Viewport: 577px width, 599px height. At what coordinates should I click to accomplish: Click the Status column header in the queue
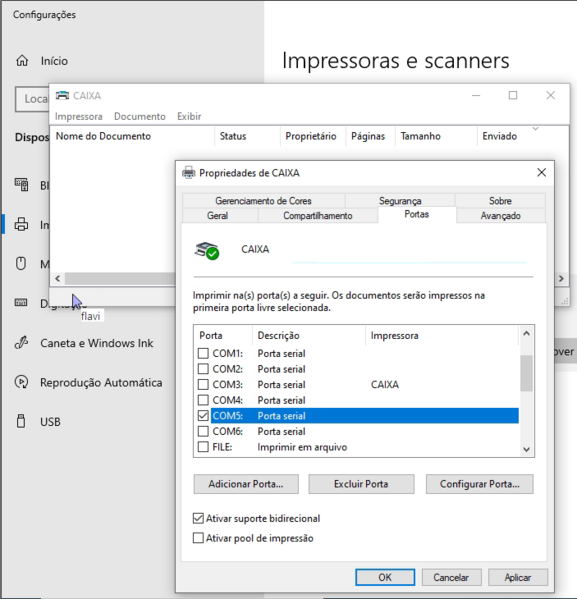pos(247,136)
